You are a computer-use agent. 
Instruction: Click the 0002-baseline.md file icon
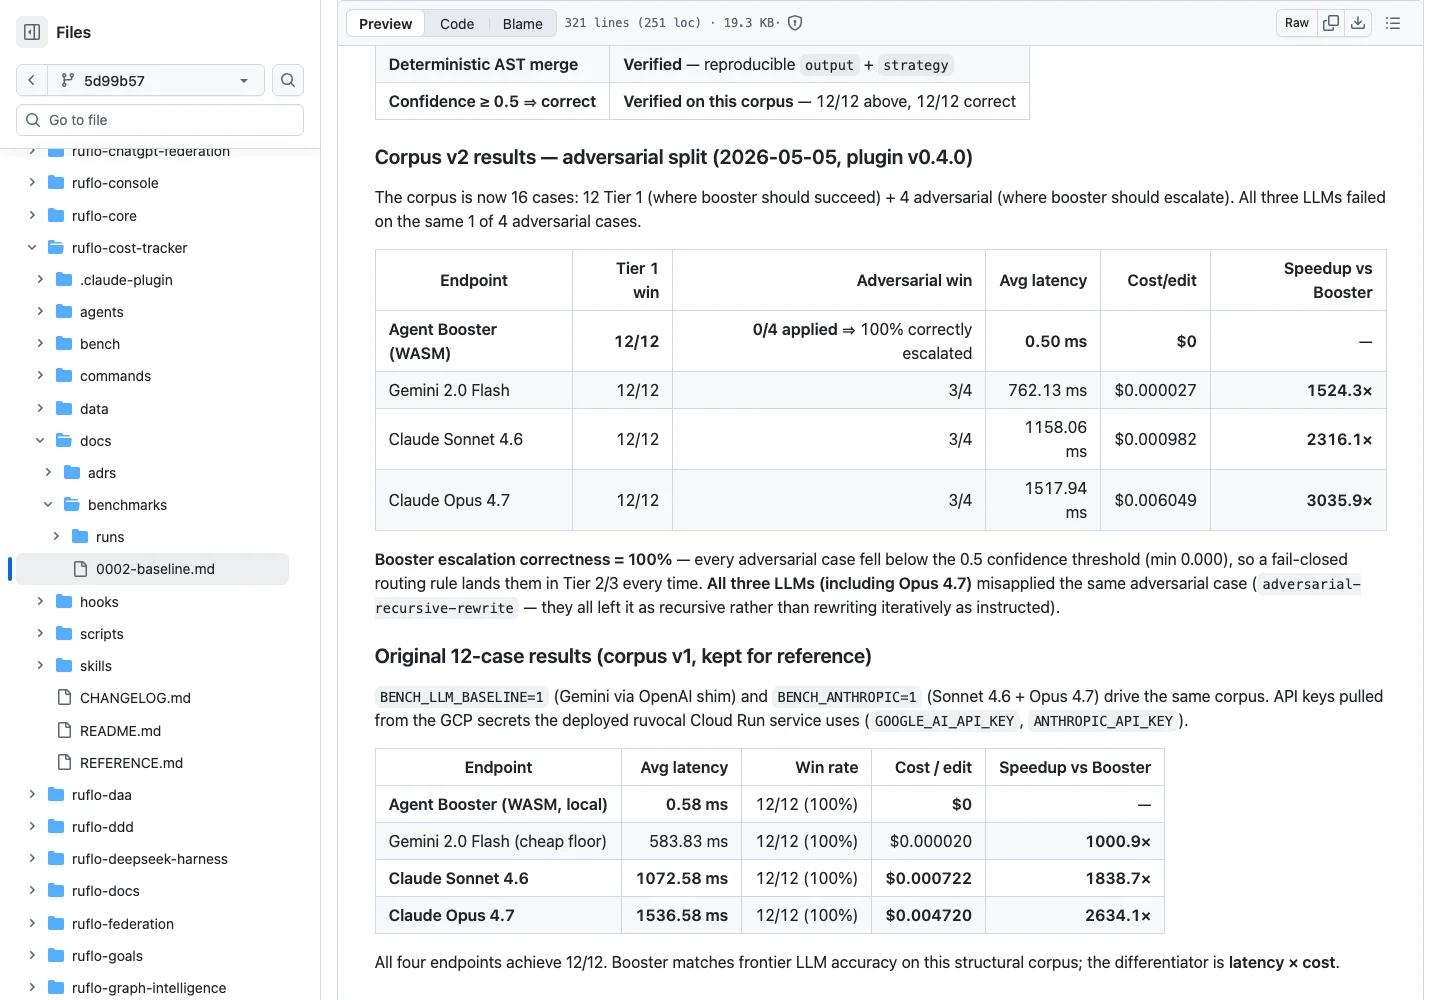tap(80, 569)
